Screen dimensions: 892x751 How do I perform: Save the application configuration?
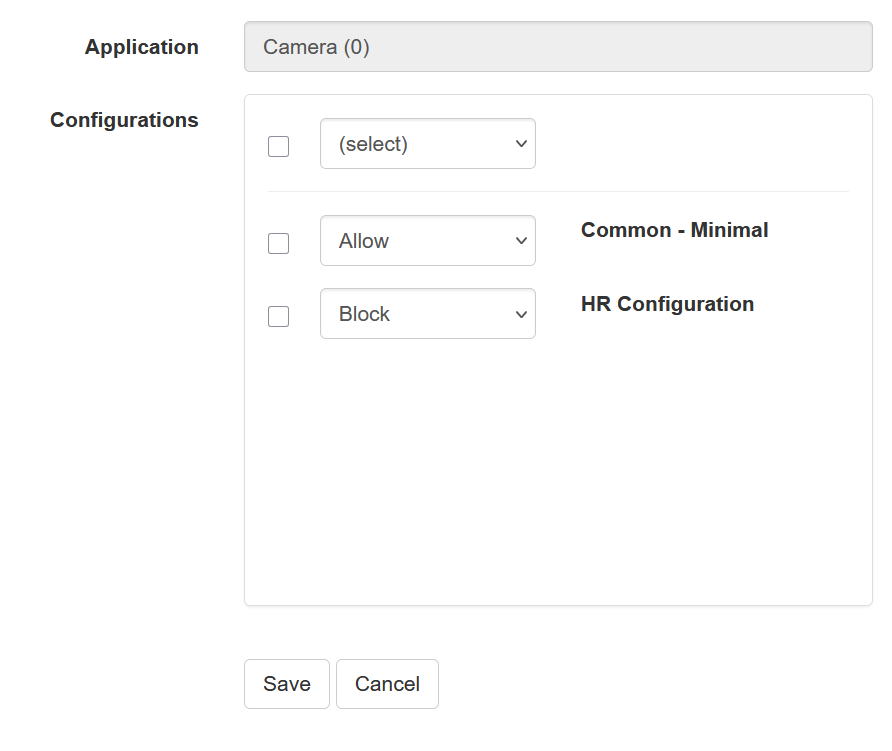(286, 684)
